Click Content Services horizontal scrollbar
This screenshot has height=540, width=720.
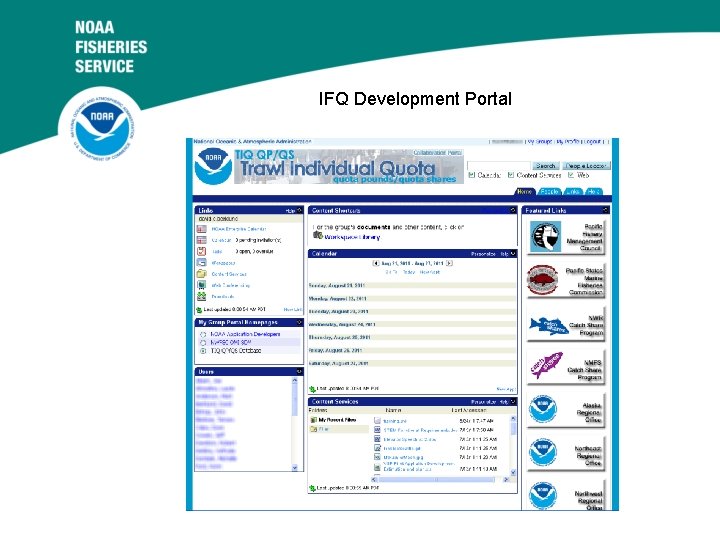(440, 480)
